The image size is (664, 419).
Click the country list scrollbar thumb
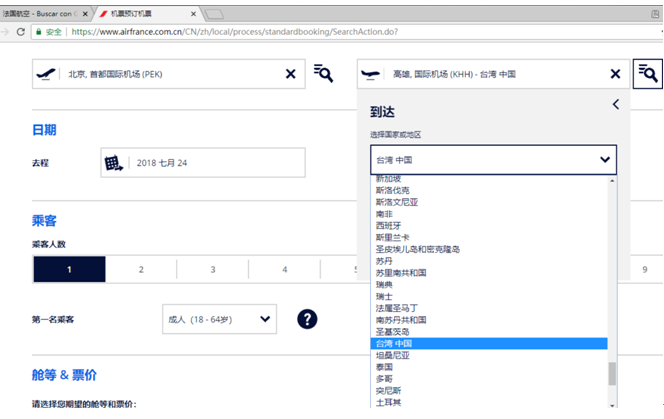pos(612,373)
